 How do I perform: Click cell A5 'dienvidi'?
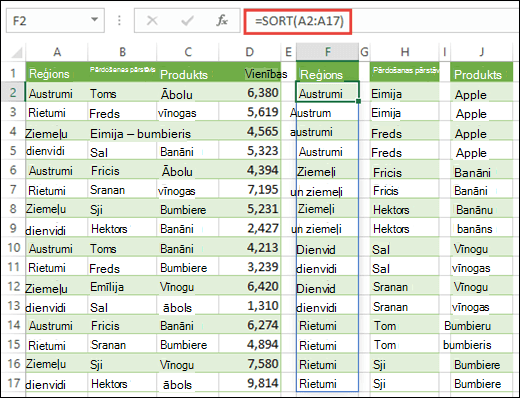(57, 150)
